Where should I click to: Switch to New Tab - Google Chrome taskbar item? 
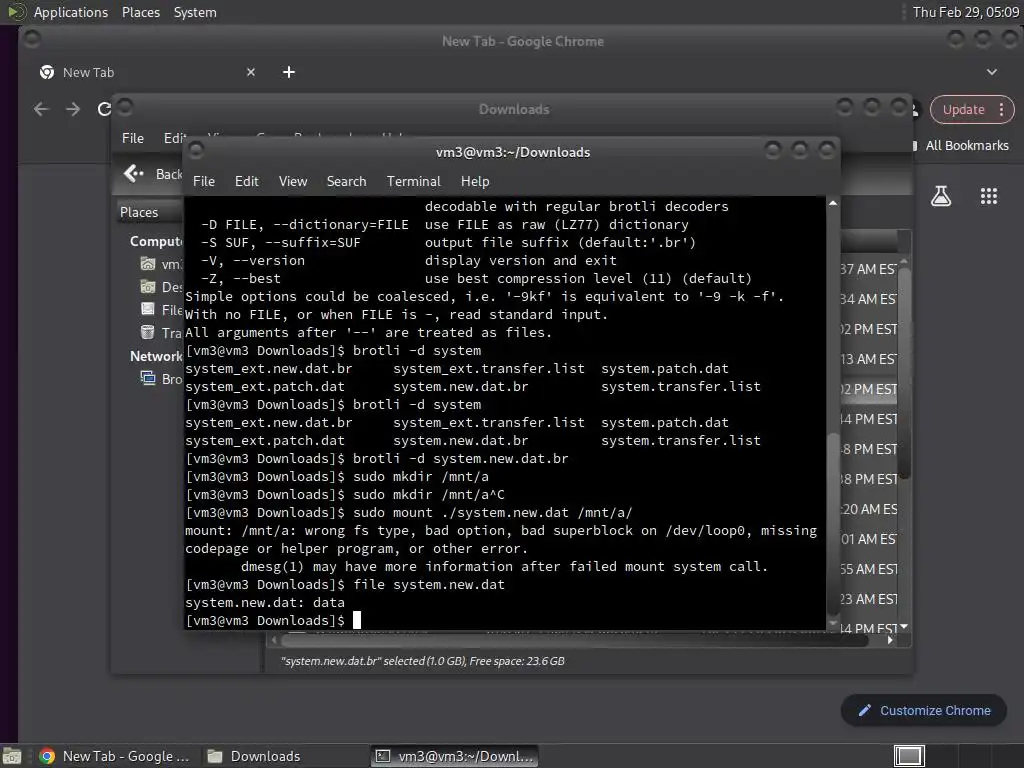point(114,756)
